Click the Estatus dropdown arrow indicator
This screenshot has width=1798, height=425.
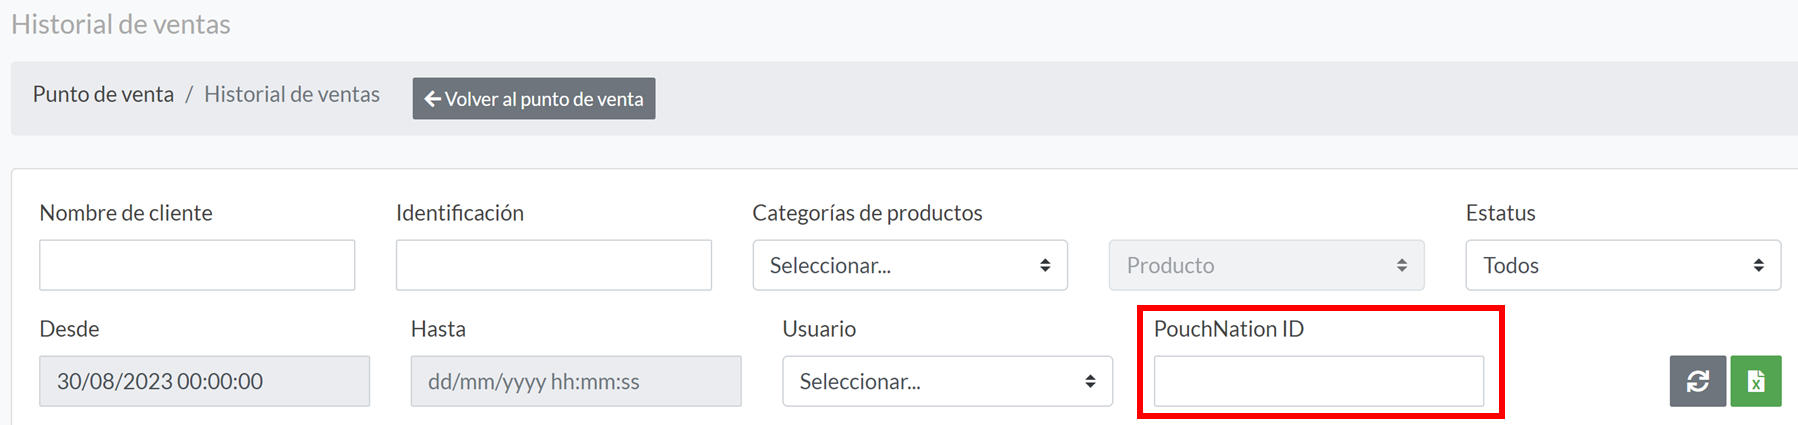click(1758, 265)
